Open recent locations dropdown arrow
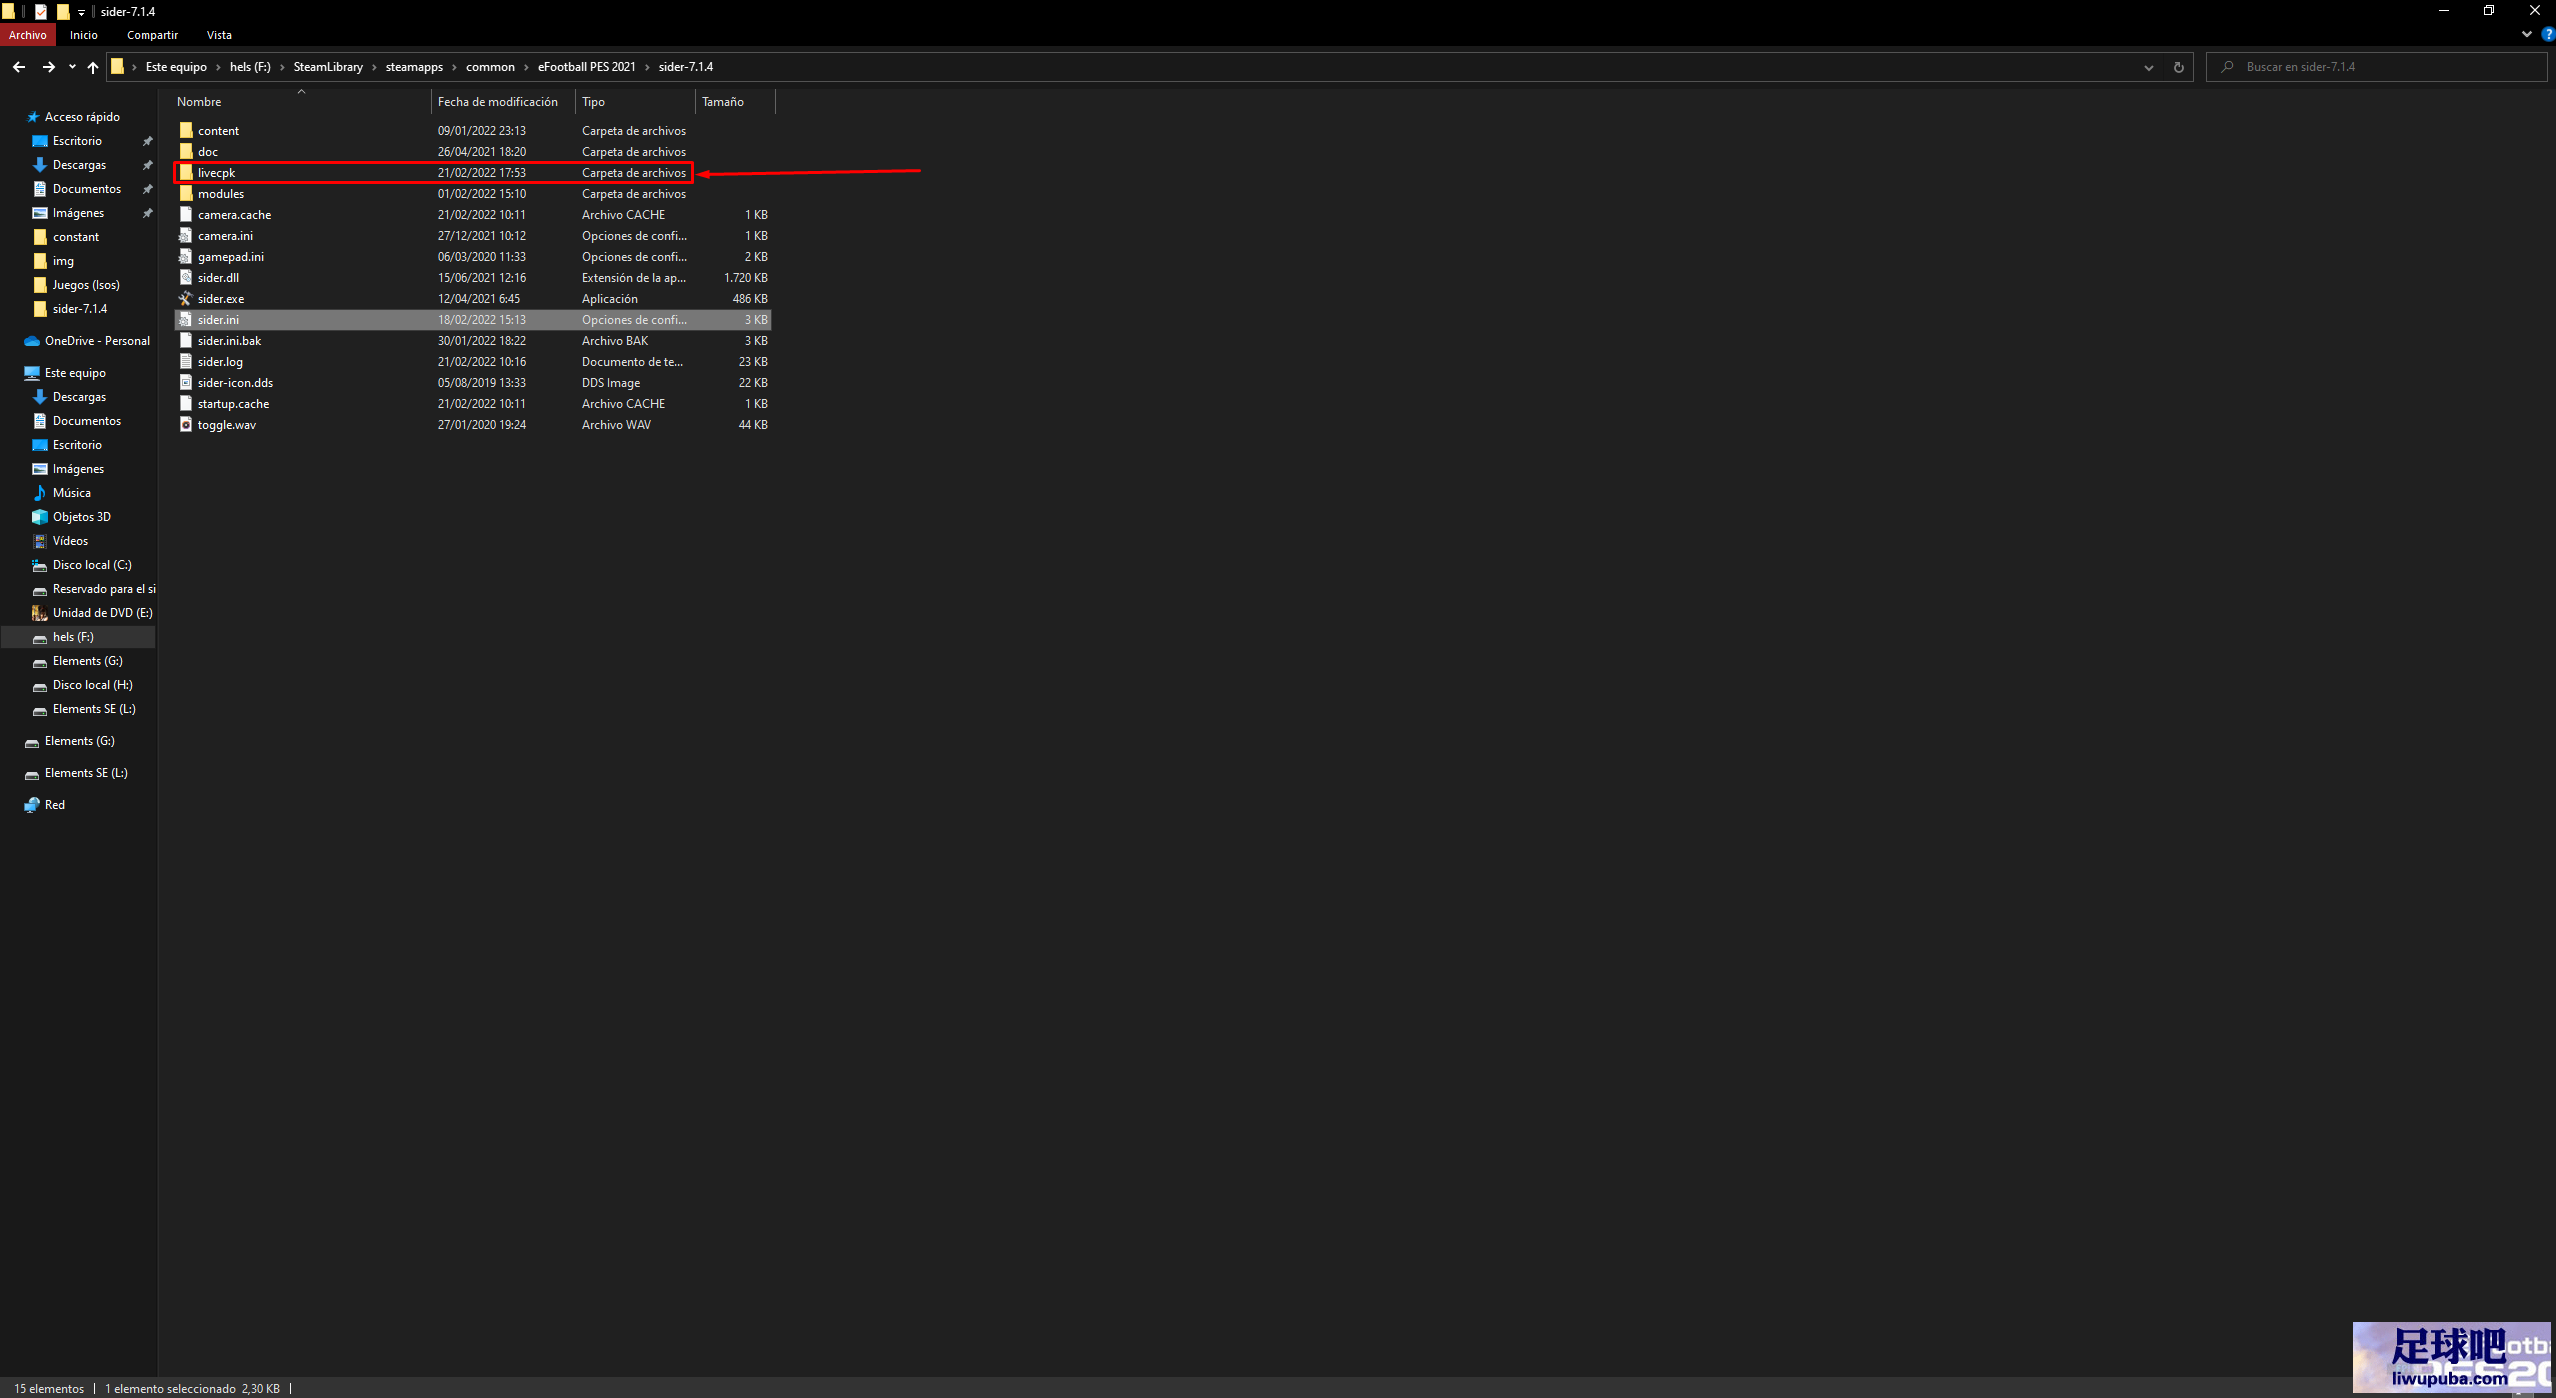 (72, 67)
